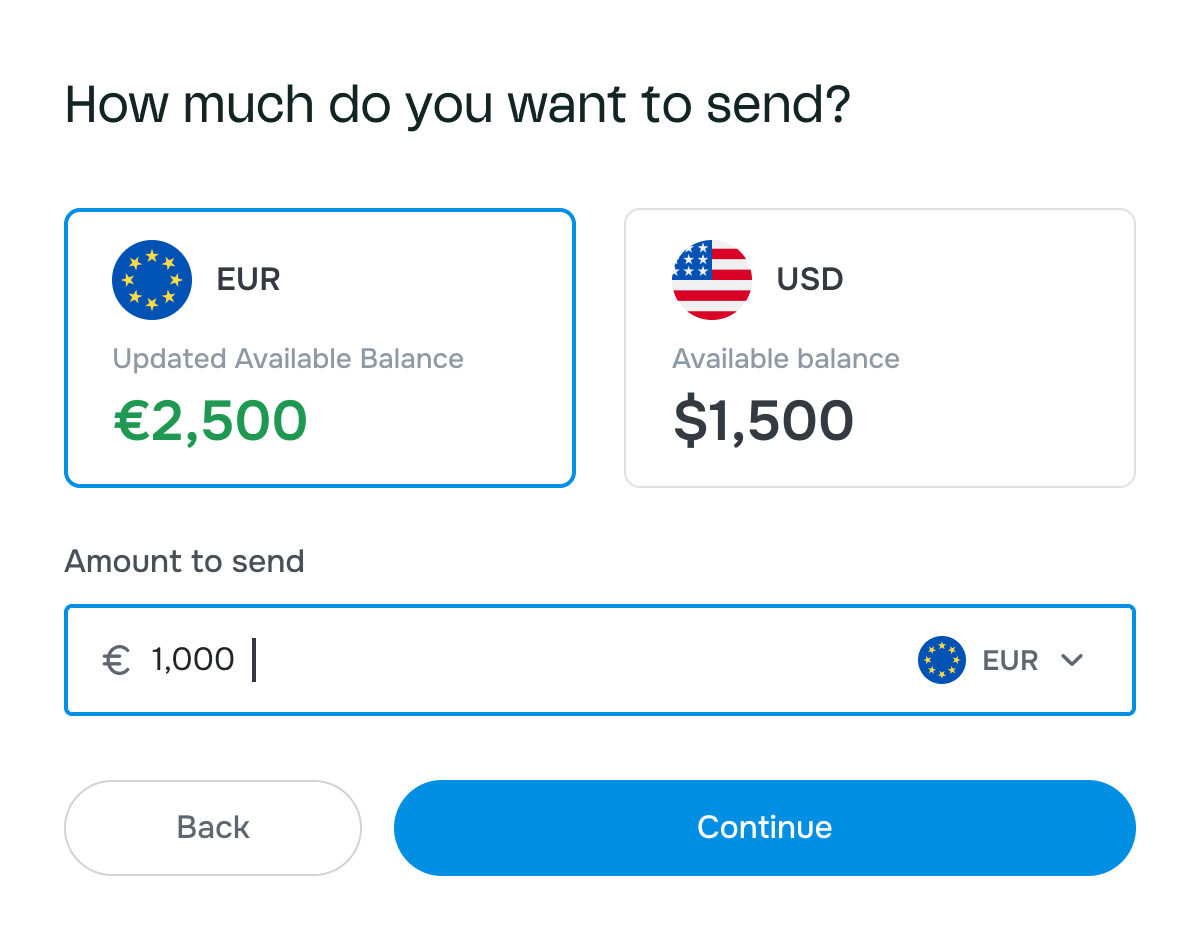Click the EUR title text in first card
1200x940 pixels.
(248, 279)
